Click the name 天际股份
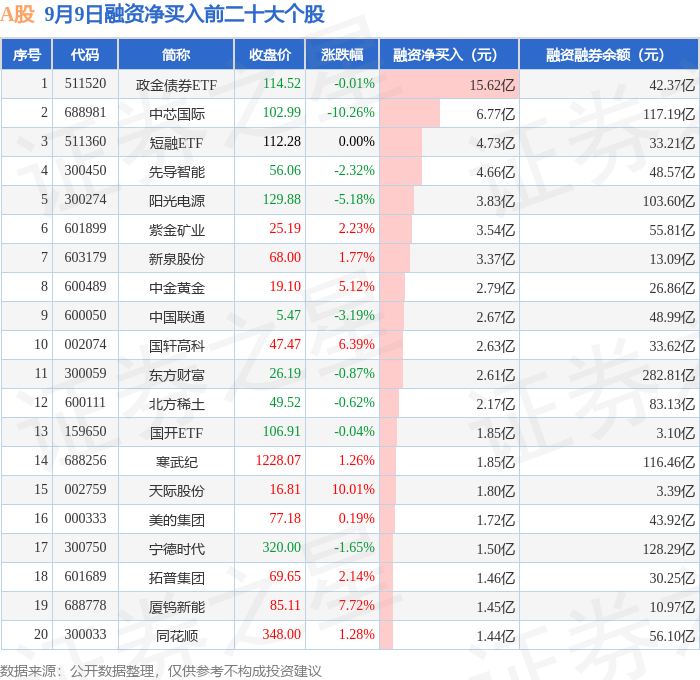 (x=177, y=491)
